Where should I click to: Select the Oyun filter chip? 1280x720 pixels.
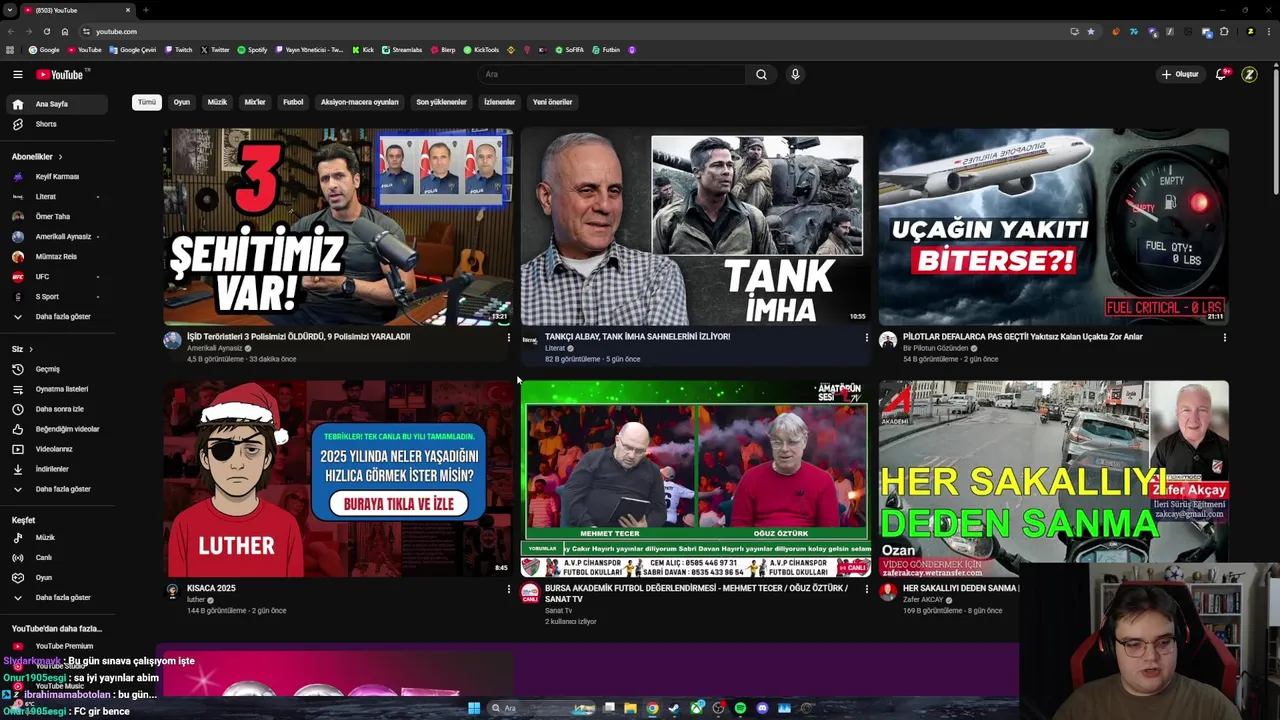pos(181,102)
